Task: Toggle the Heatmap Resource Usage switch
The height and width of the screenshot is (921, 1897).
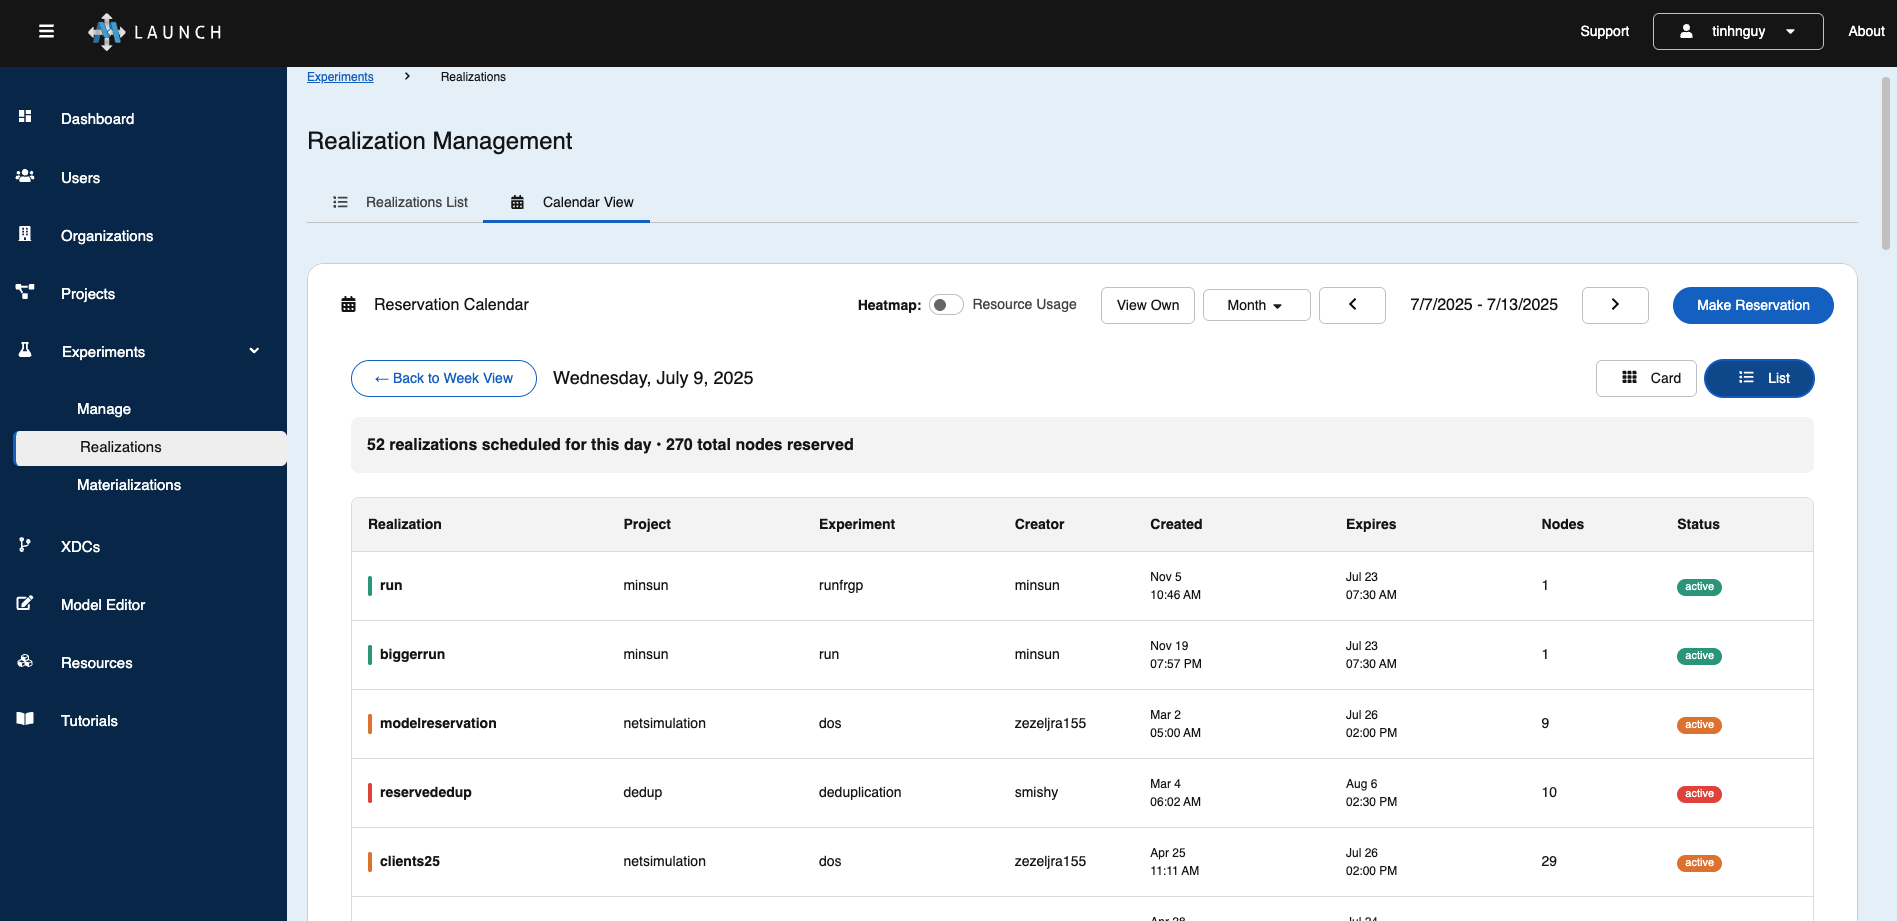Action: click(x=945, y=305)
